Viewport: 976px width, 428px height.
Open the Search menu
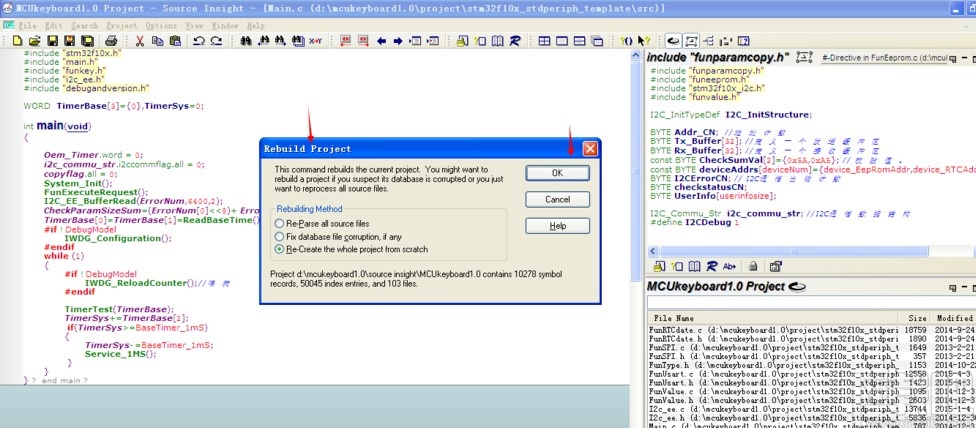[x=84, y=26]
